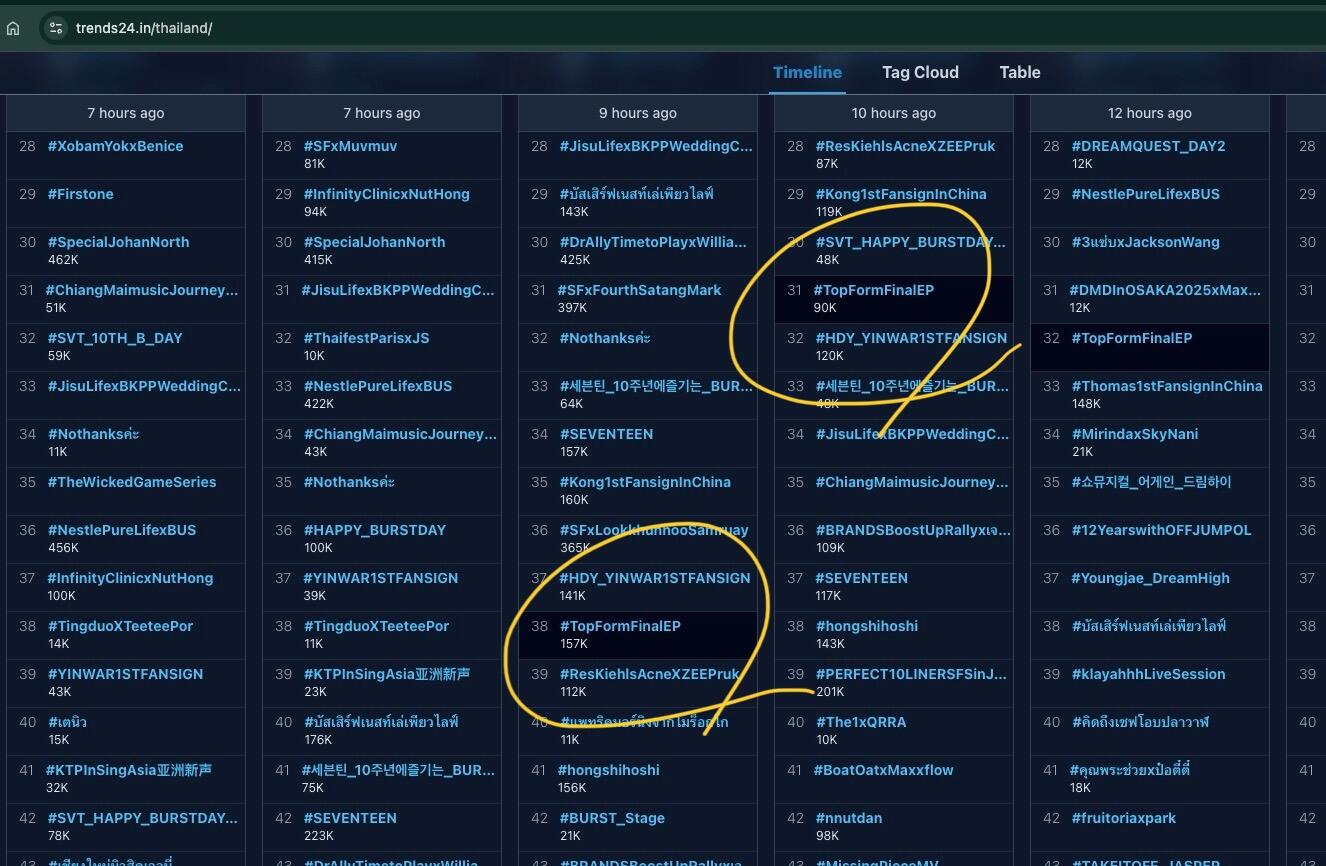Click the #nnutdan trend link
Viewport: 1326px width, 866px height.
848,818
